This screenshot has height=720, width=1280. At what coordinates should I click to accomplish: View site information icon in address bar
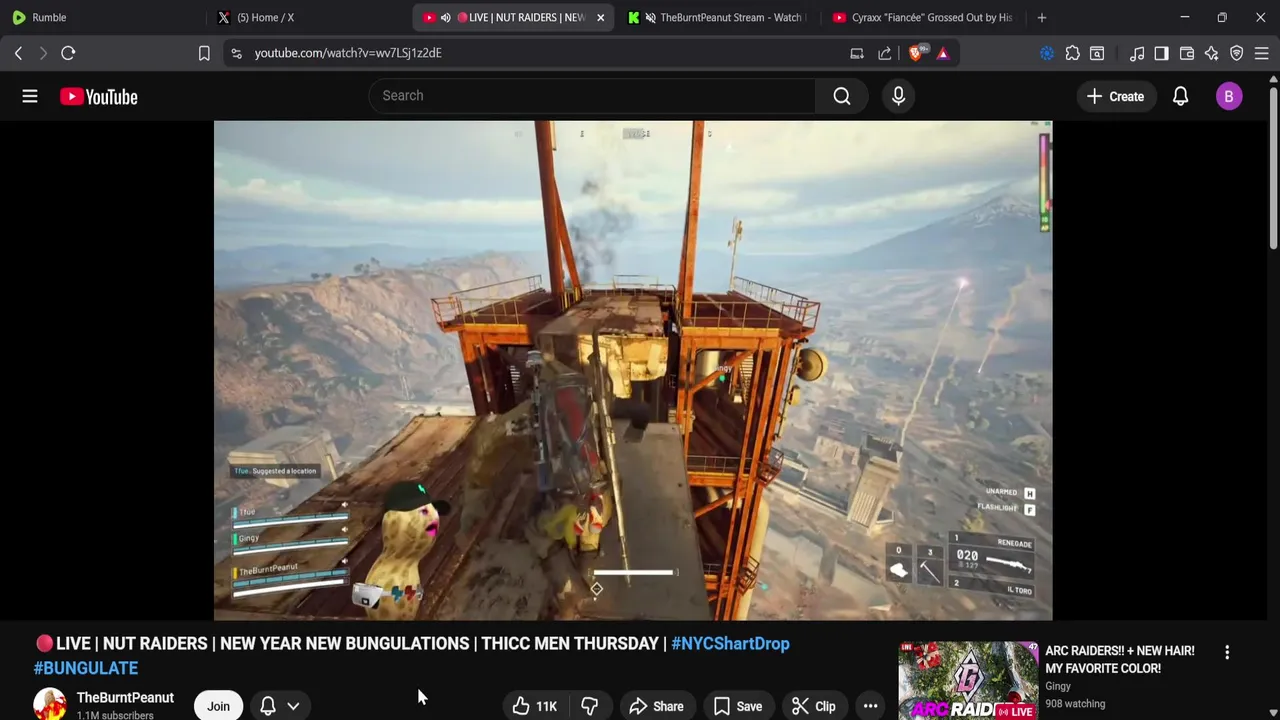[x=236, y=53]
